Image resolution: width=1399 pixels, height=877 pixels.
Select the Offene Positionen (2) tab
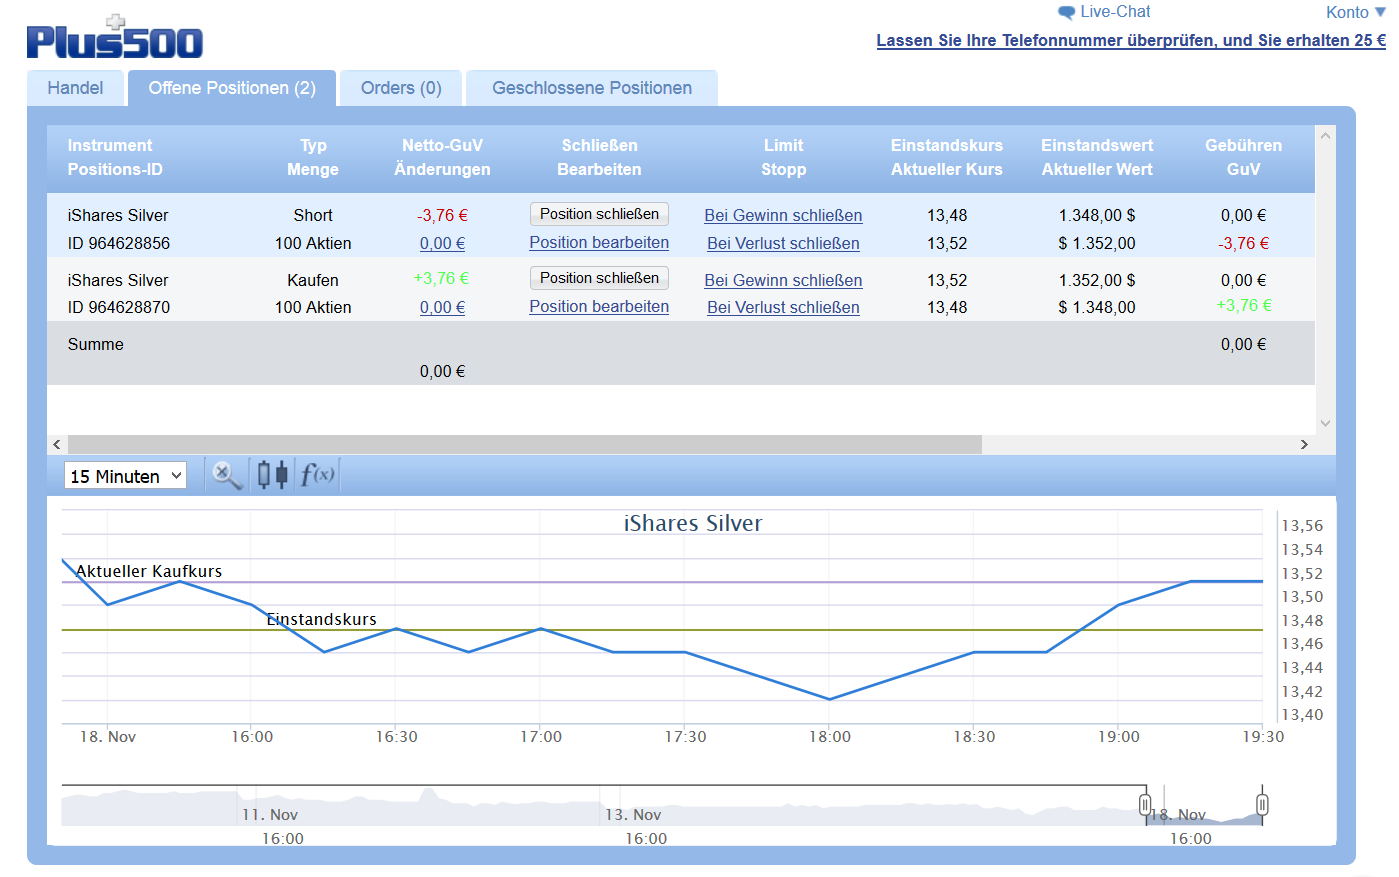coord(232,88)
